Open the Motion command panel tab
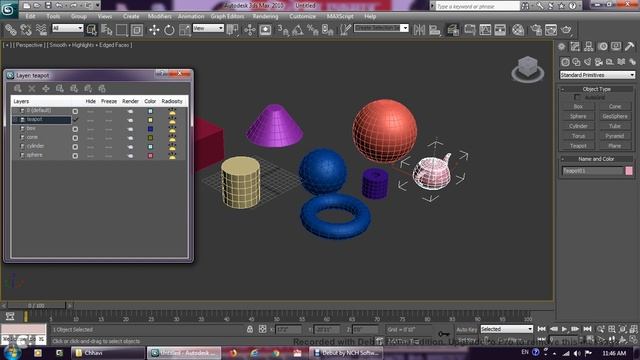This screenshot has width=640, height=360. [602, 47]
